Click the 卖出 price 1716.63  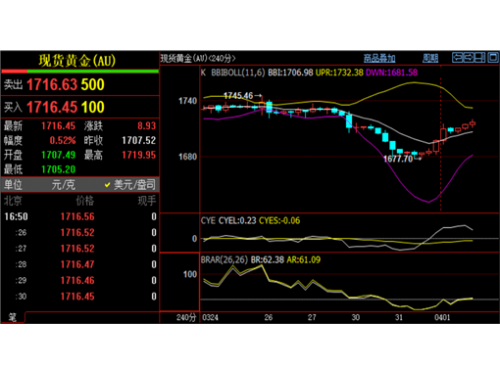coord(52,85)
